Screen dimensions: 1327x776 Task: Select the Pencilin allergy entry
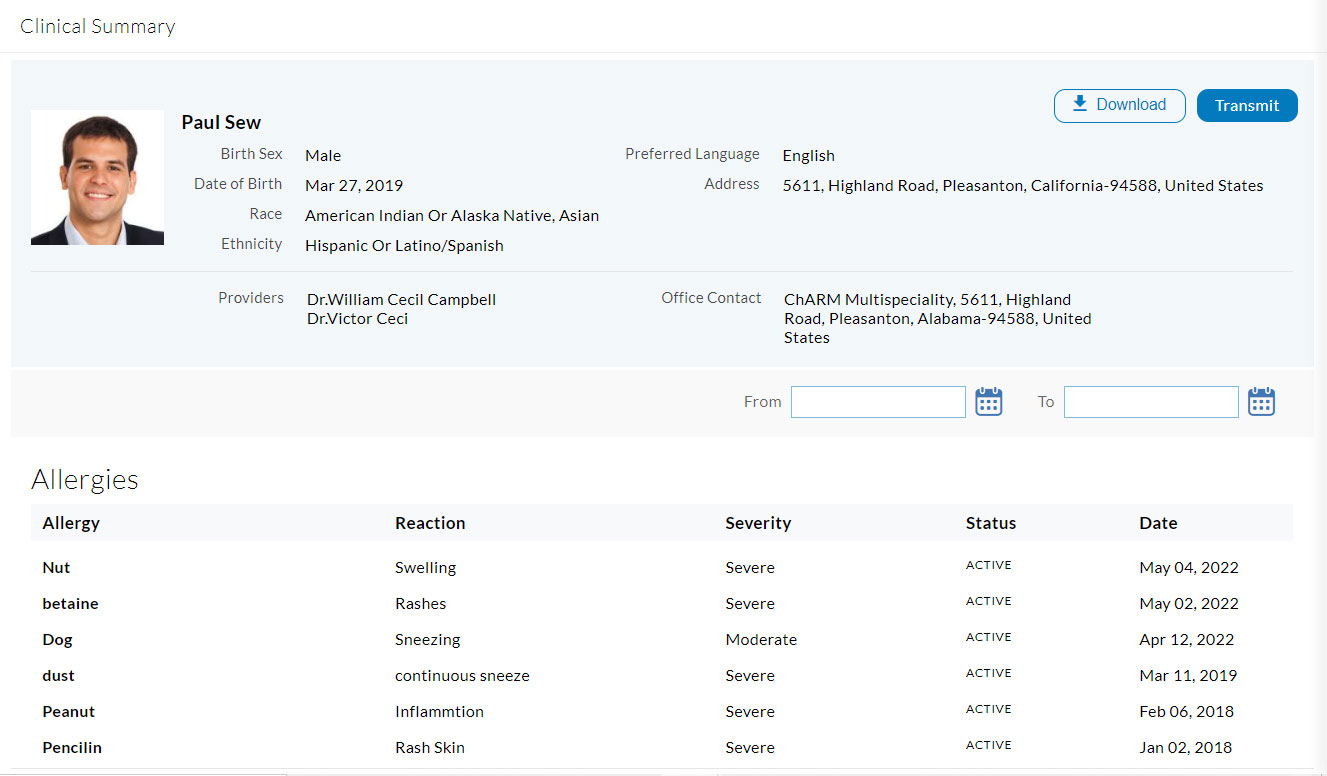point(72,748)
